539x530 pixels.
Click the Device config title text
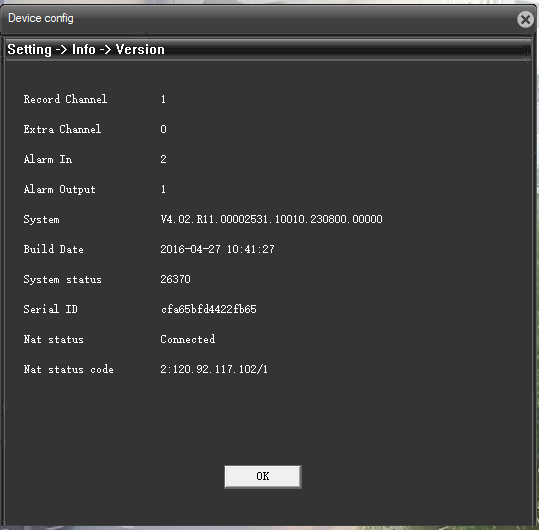pyautogui.click(x=41, y=18)
